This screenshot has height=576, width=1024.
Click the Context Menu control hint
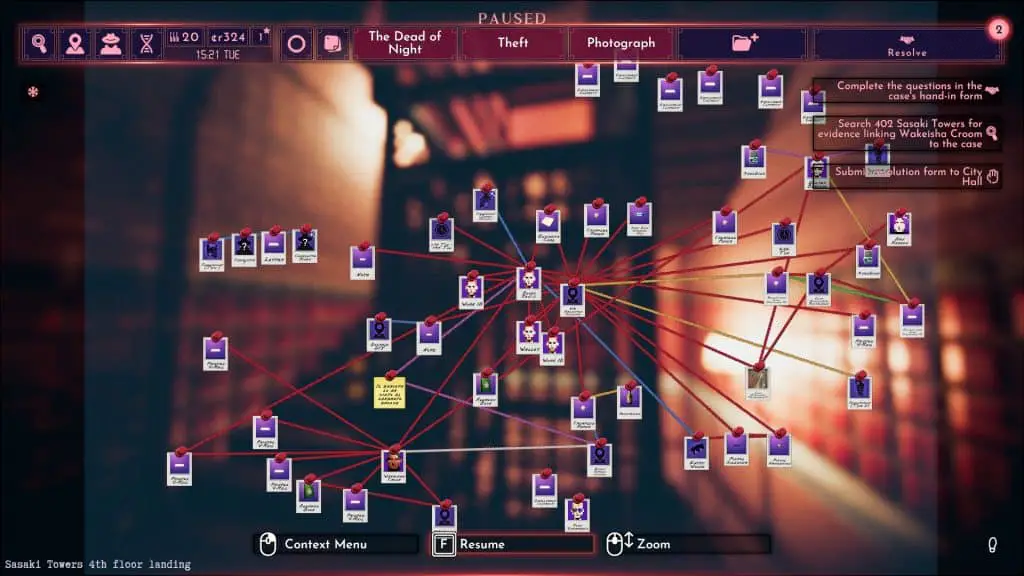coord(336,544)
